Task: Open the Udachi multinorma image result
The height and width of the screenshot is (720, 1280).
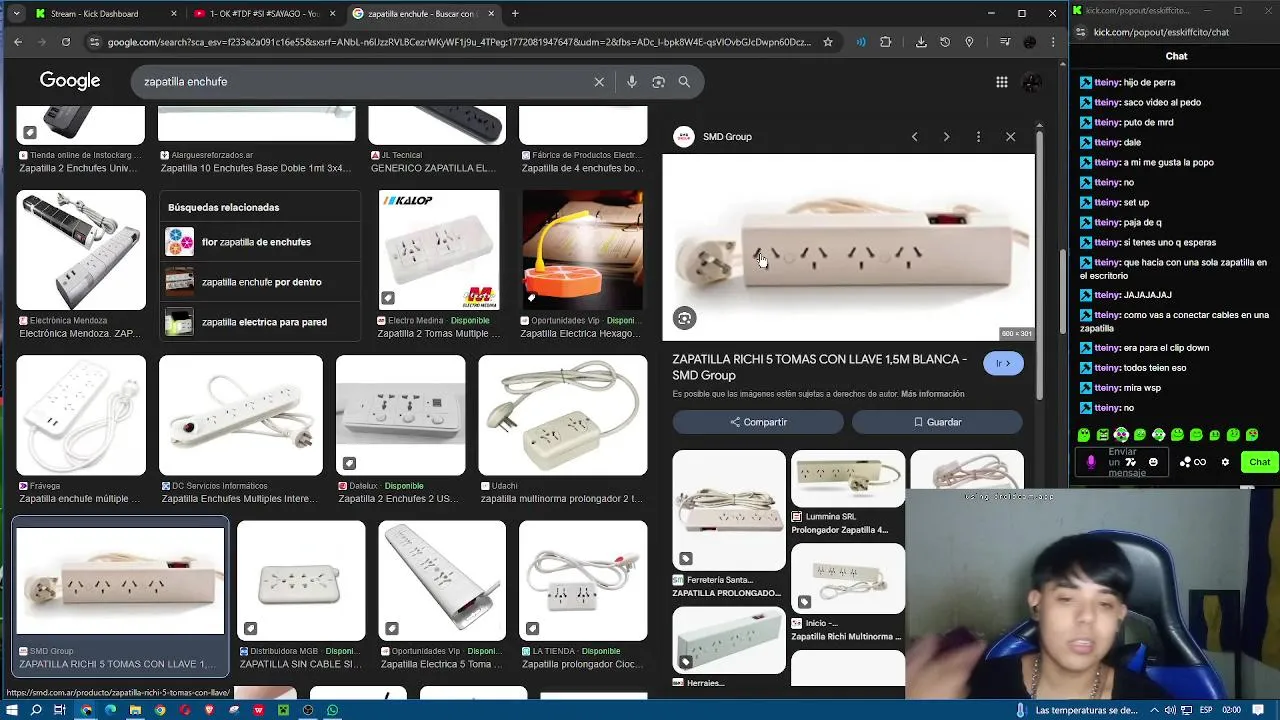Action: 562,415
